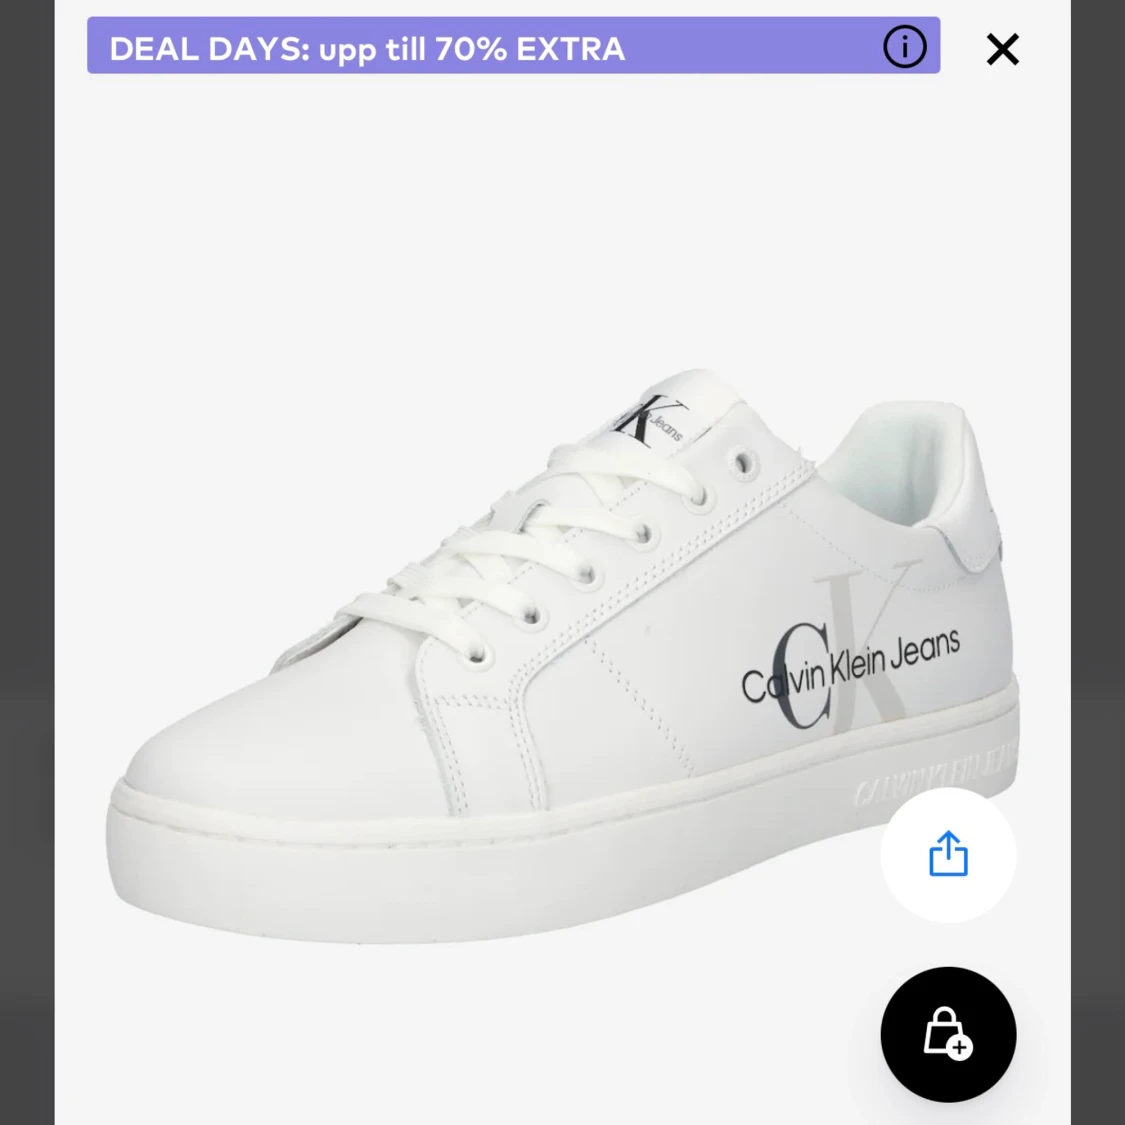Add the Calvin Klein sneaker to your bag
The height and width of the screenshot is (1125, 1125).
(948, 1035)
